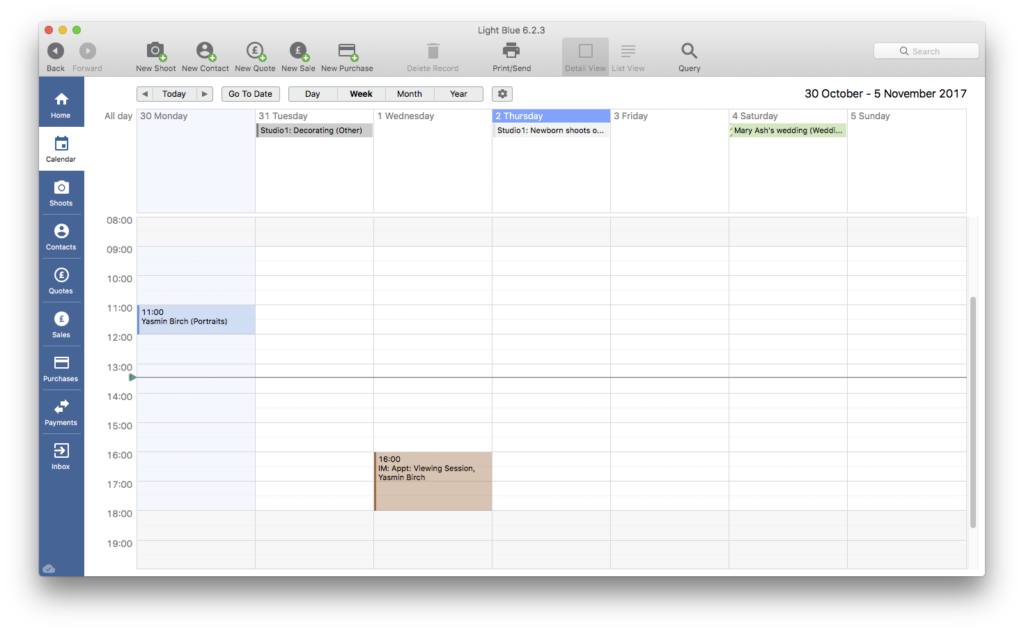
Task: Open the calendar settings gear menu
Action: pyautogui.click(x=502, y=93)
